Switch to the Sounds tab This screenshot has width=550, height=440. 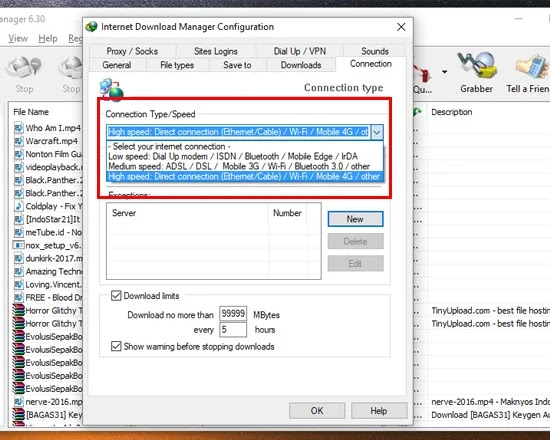coord(375,51)
